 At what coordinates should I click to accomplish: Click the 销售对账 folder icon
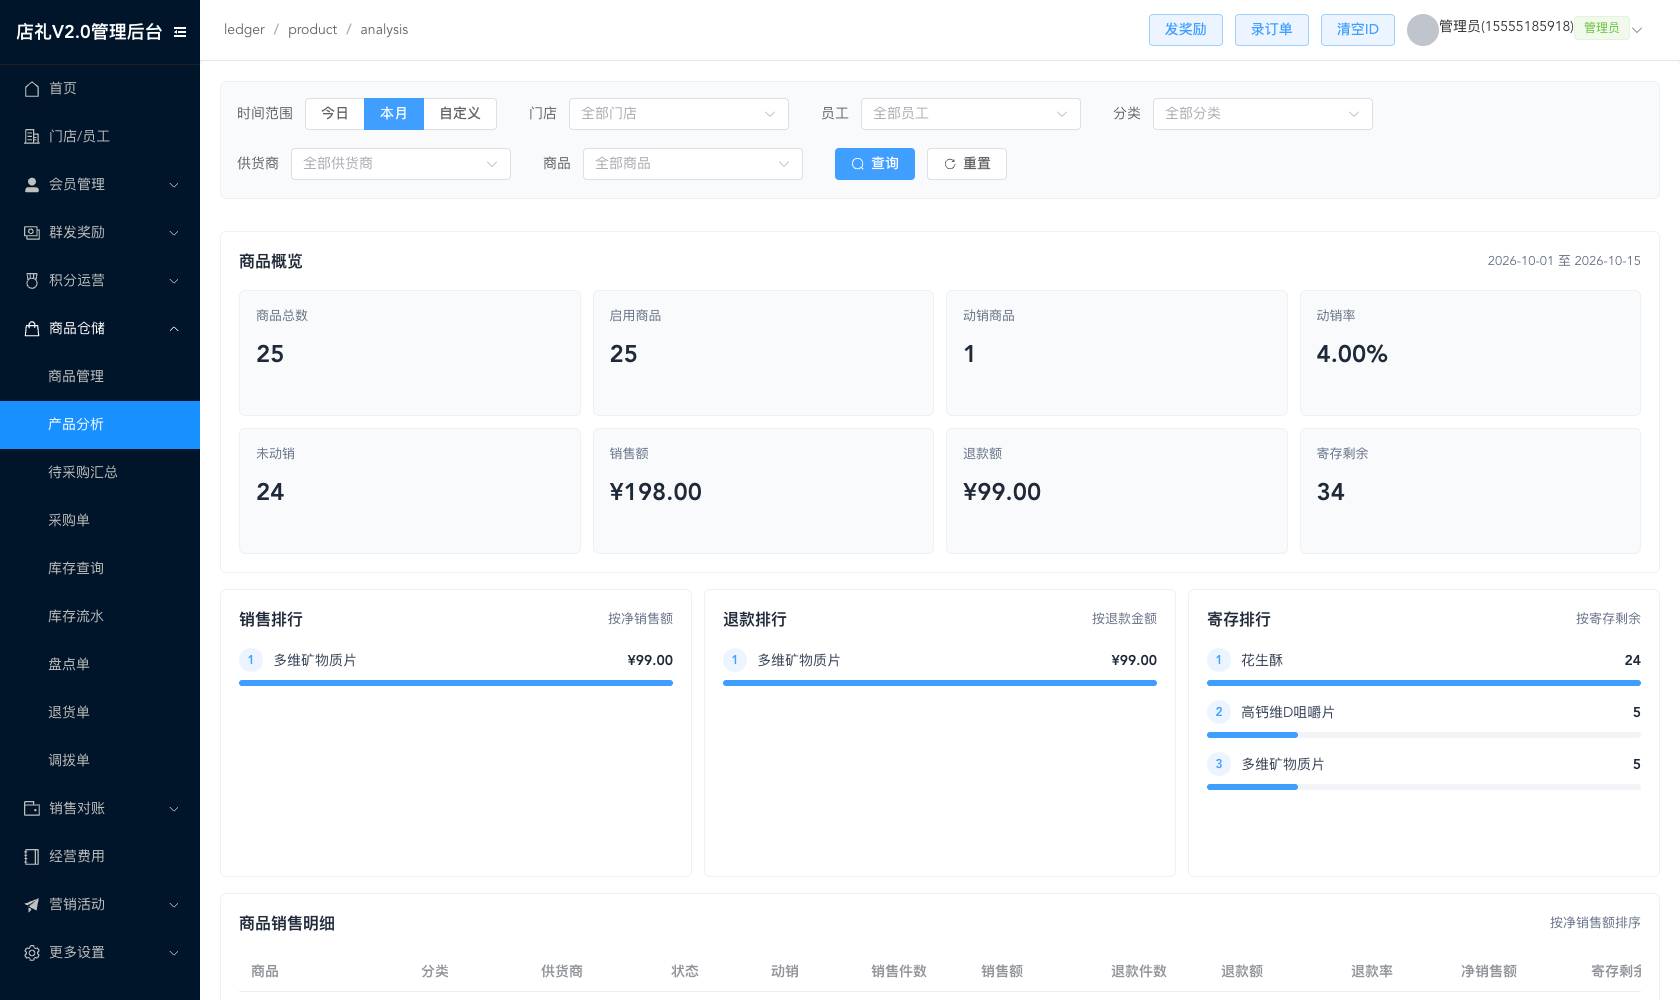[x=32, y=809]
